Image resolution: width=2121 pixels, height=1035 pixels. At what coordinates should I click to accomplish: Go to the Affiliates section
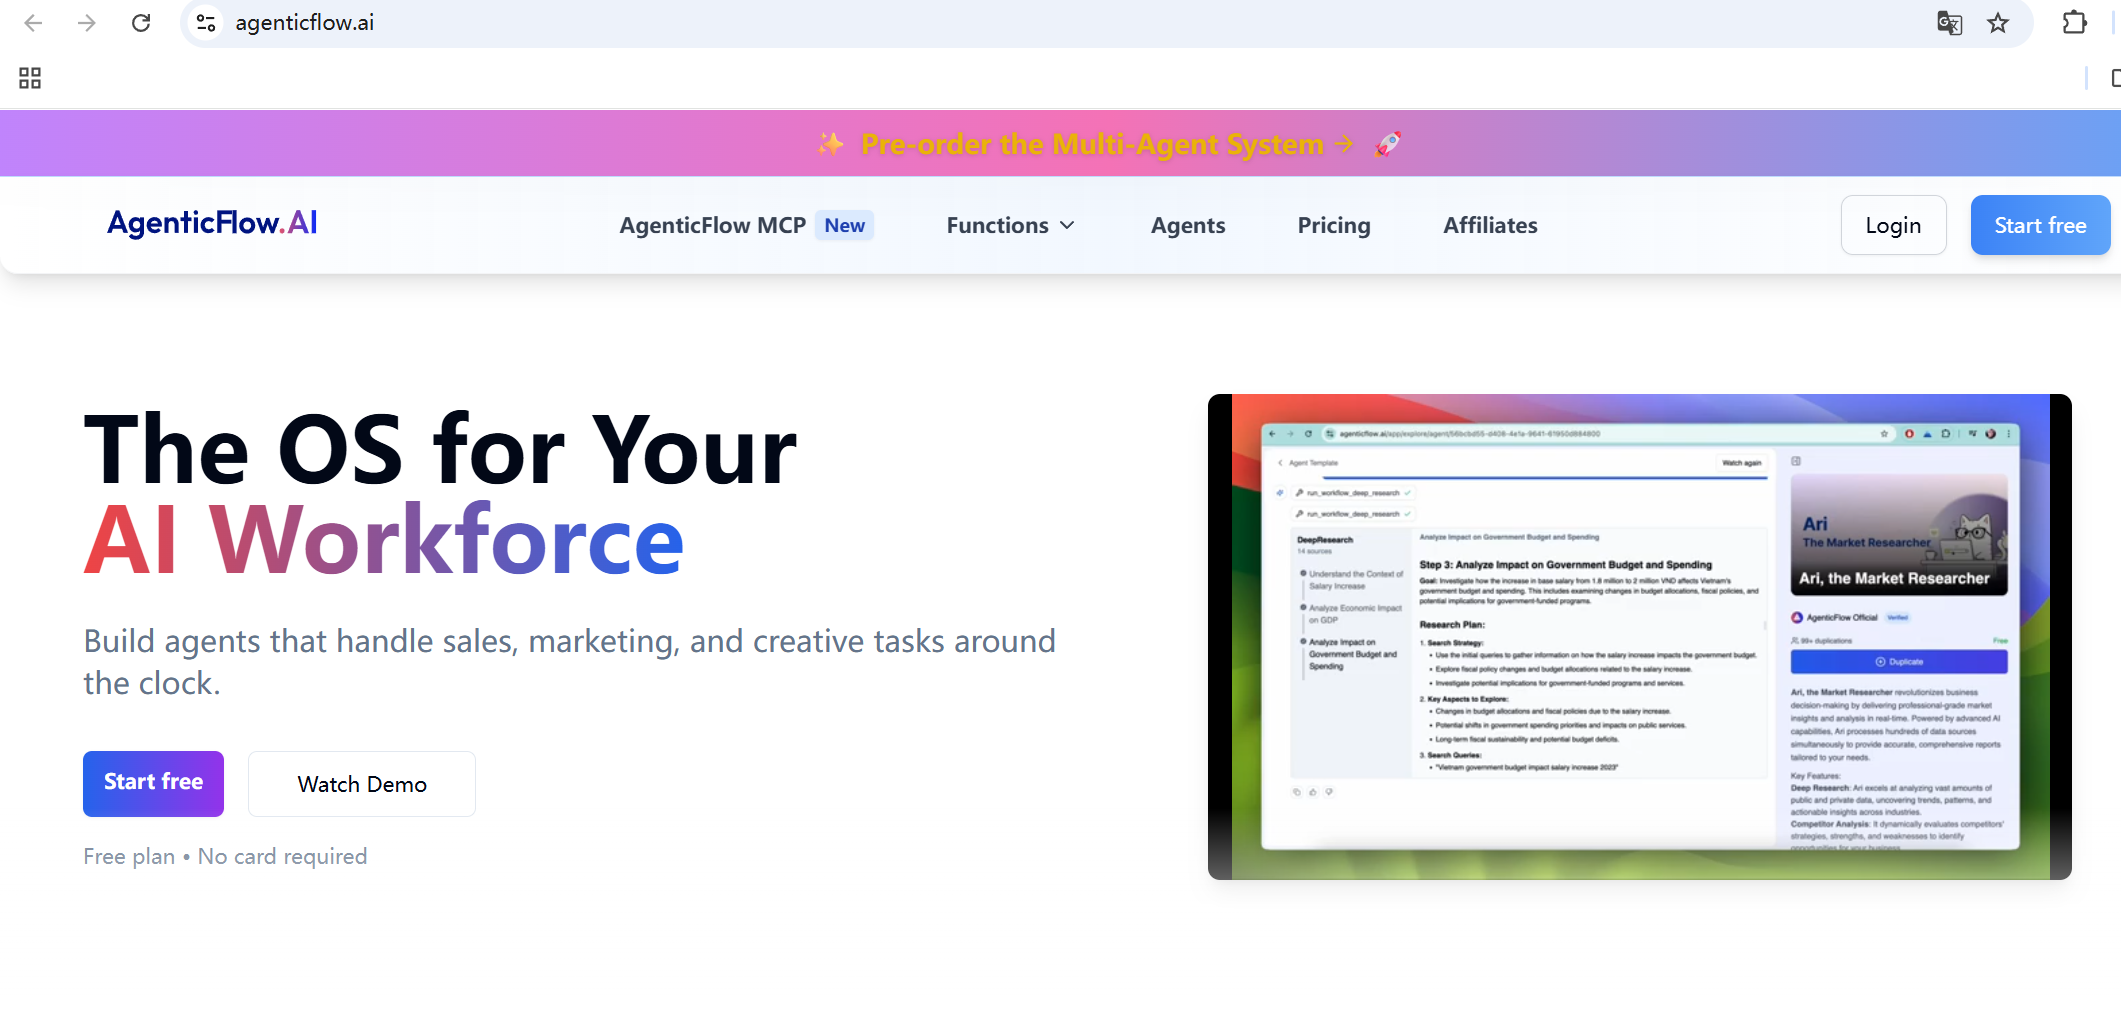pyautogui.click(x=1490, y=225)
